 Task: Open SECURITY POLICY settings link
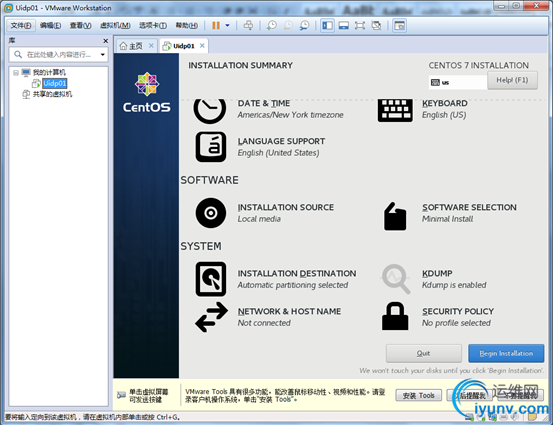[x=458, y=311]
